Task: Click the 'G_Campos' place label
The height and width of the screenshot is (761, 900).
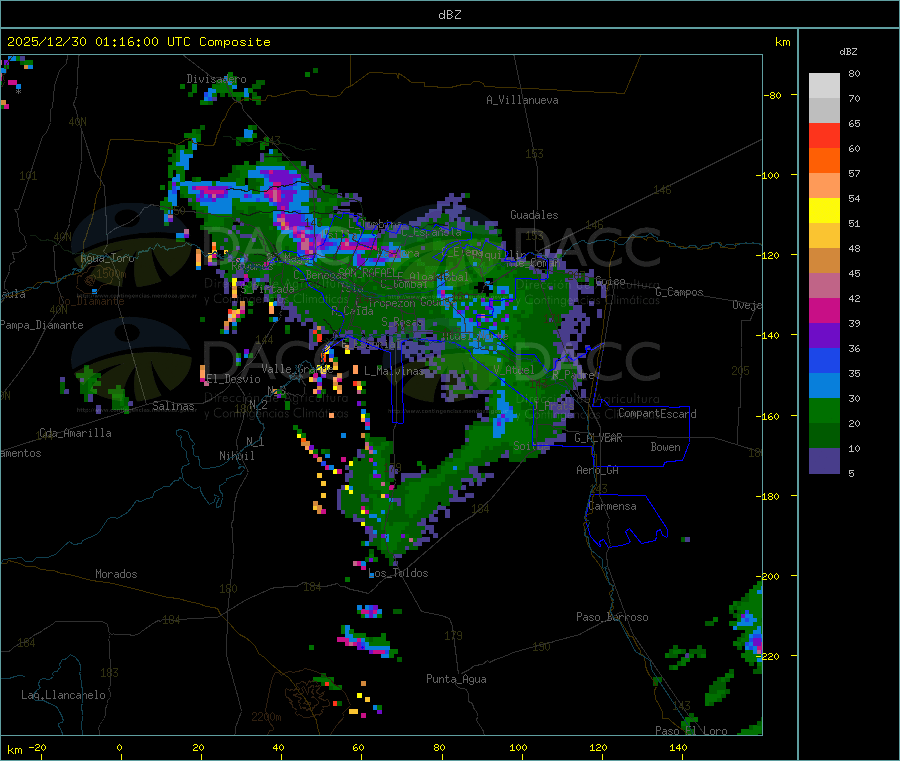Action: point(679,292)
